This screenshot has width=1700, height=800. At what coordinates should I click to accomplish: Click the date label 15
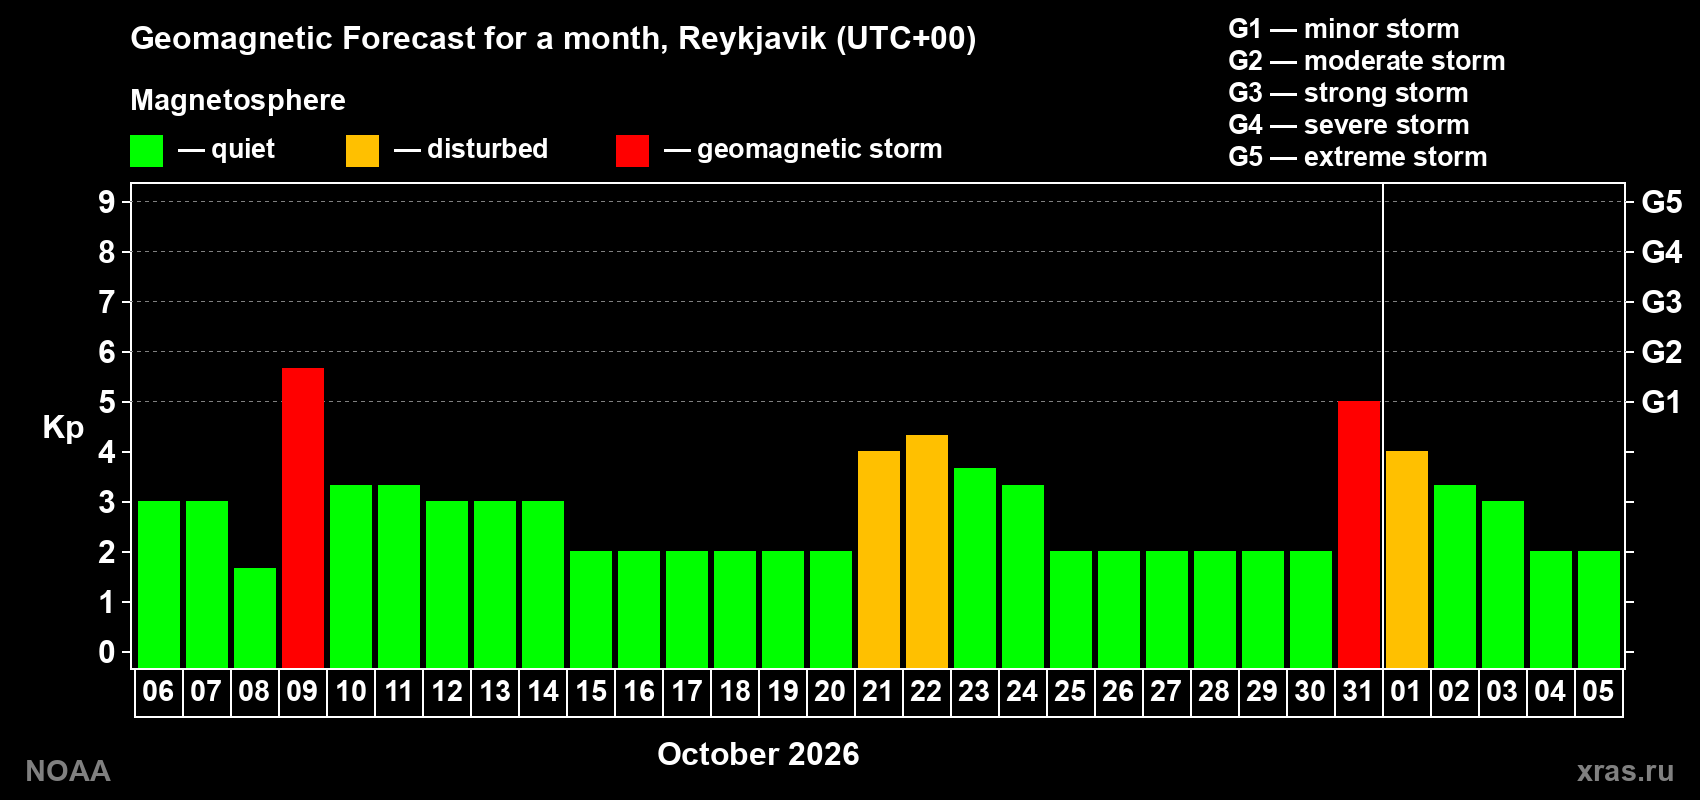(591, 691)
